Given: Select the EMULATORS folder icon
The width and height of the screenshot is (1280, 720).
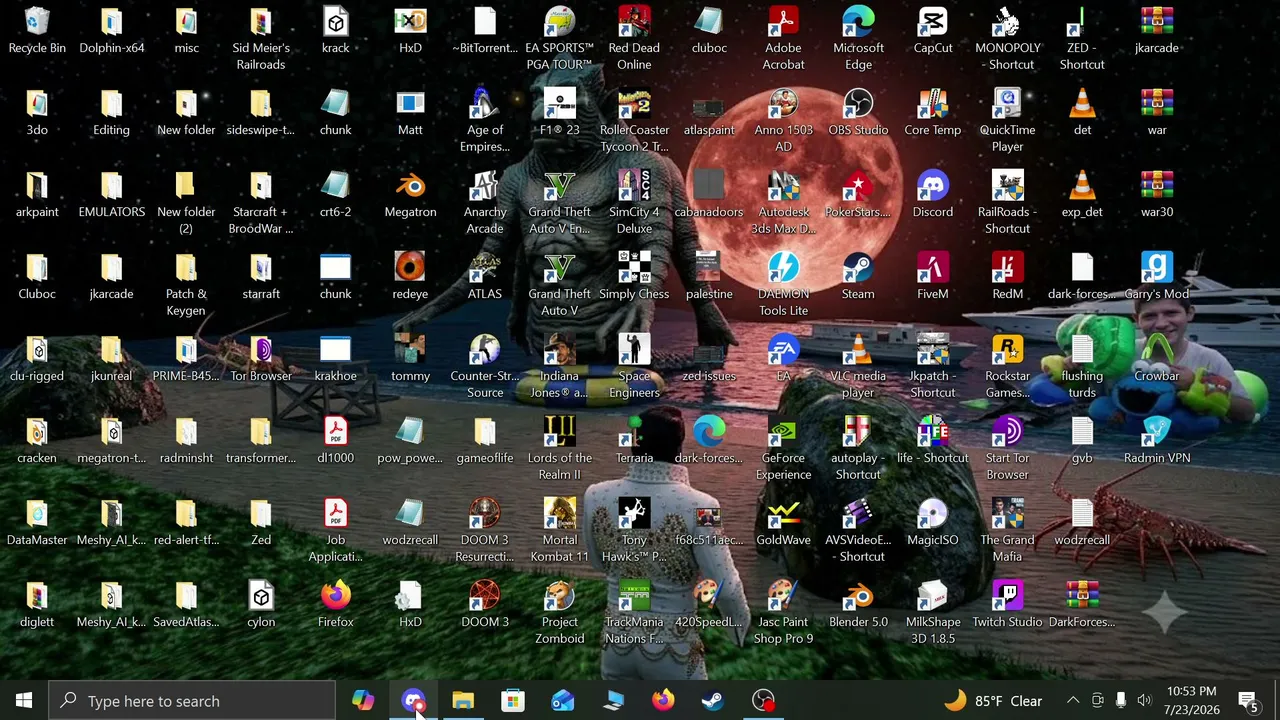Looking at the screenshot, I should click(111, 195).
